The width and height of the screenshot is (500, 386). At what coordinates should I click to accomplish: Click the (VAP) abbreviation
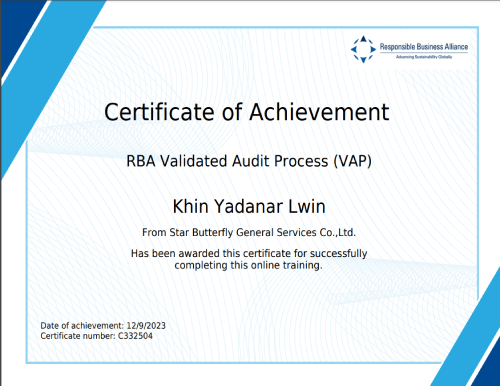[353, 161]
